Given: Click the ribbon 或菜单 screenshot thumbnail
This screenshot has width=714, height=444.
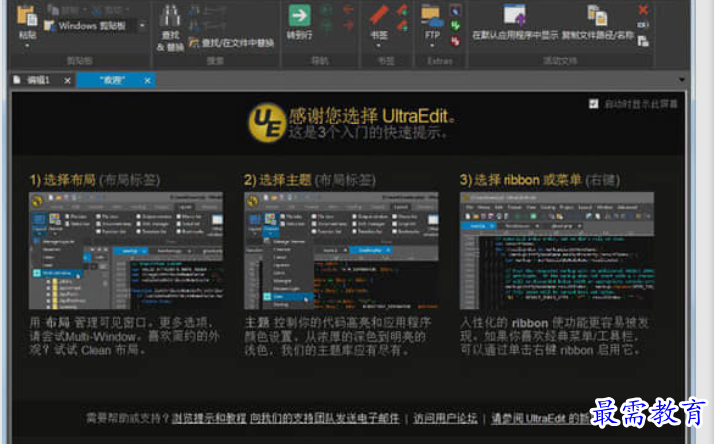Looking at the screenshot, I should 557,251.
